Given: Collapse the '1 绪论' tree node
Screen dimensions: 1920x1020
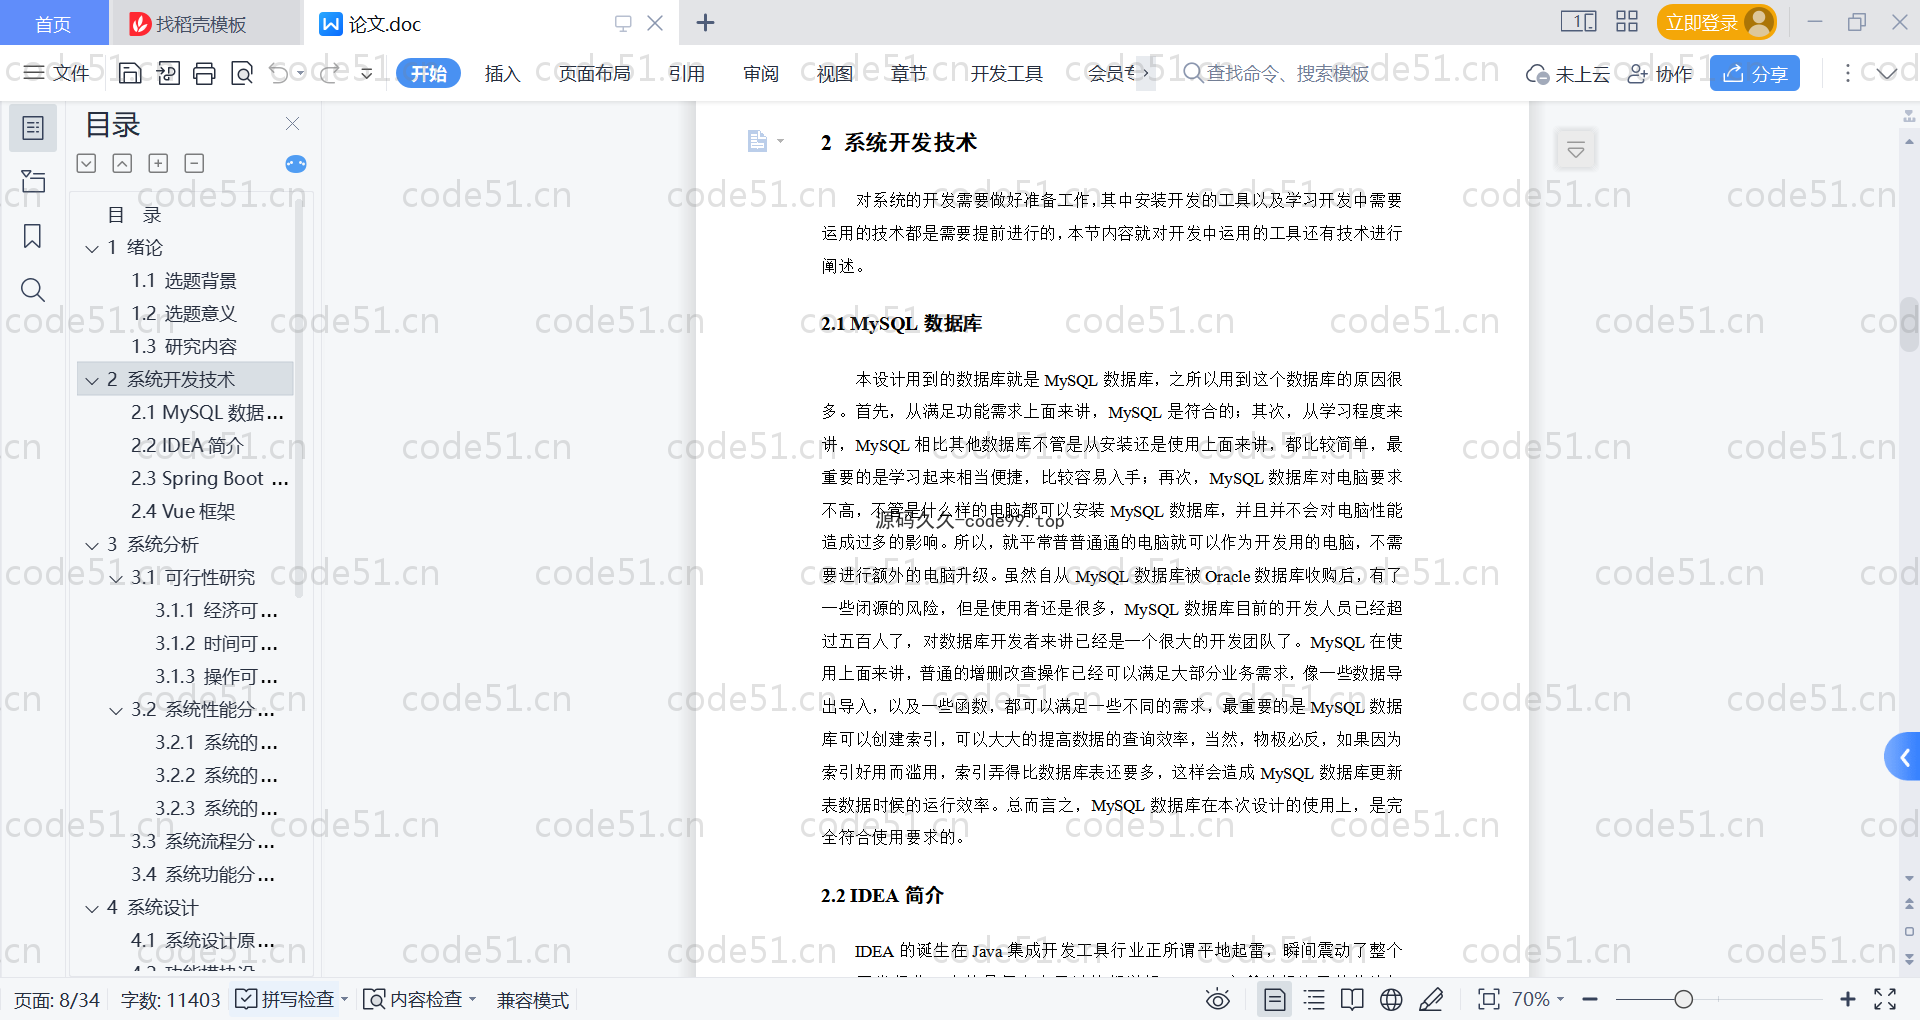Looking at the screenshot, I should (x=92, y=248).
